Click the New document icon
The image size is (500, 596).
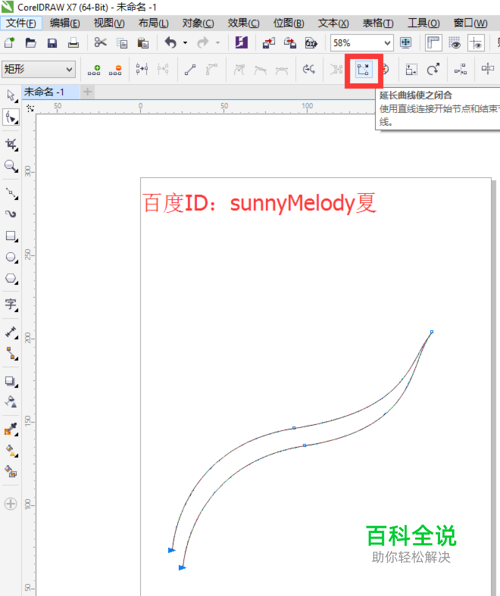[x=9, y=43]
